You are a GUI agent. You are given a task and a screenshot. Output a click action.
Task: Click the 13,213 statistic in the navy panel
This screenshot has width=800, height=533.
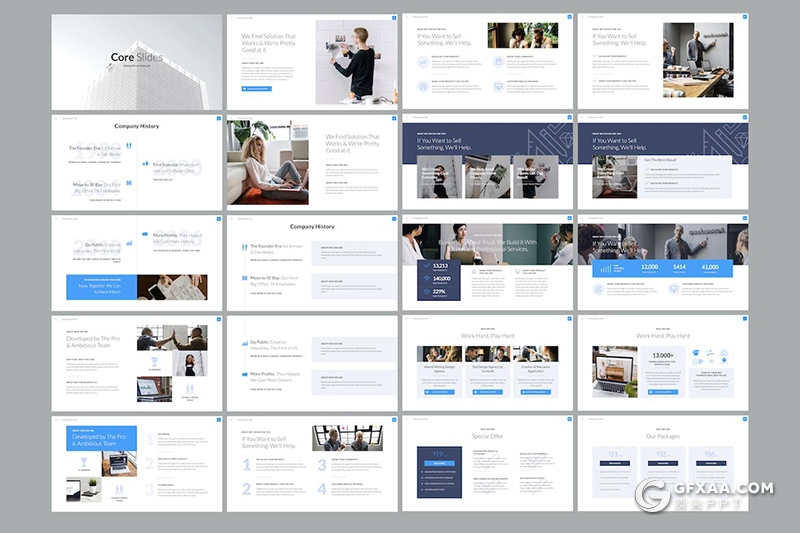(x=439, y=265)
